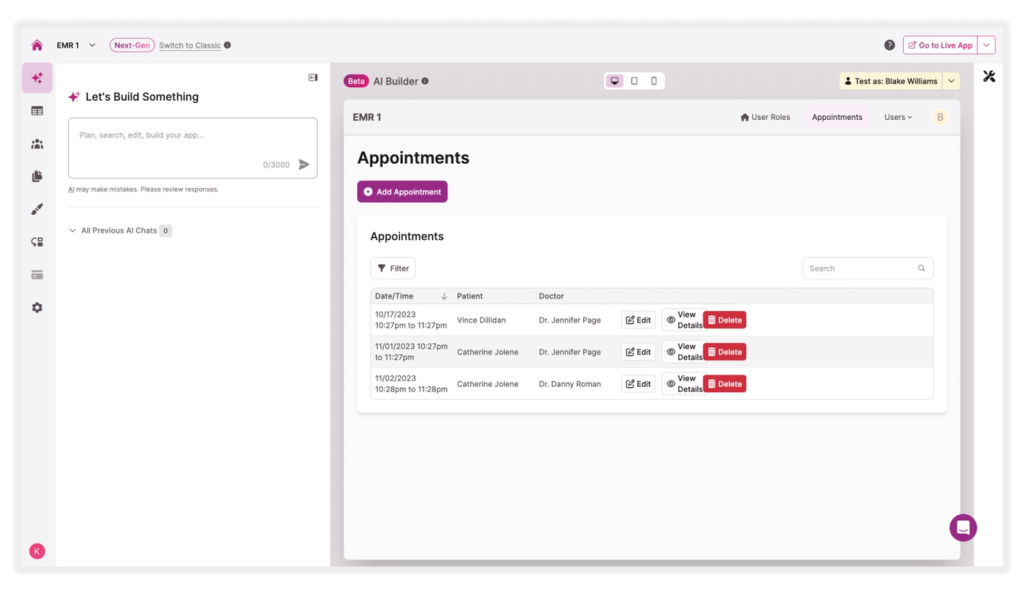Click the help question mark icon

coord(889,45)
